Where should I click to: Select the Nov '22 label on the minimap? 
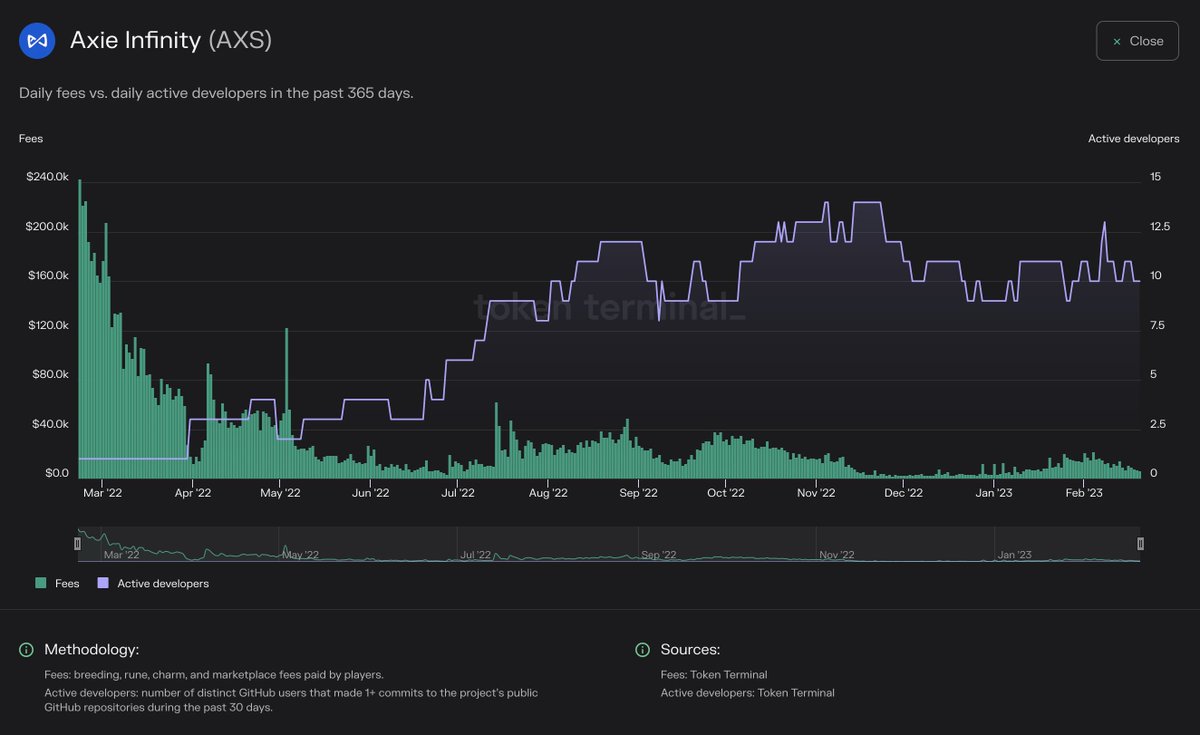pos(836,555)
